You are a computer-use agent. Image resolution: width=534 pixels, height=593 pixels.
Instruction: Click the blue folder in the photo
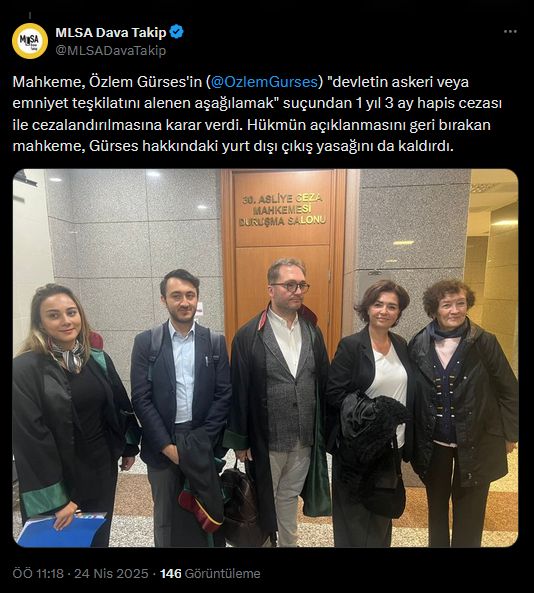point(61,530)
